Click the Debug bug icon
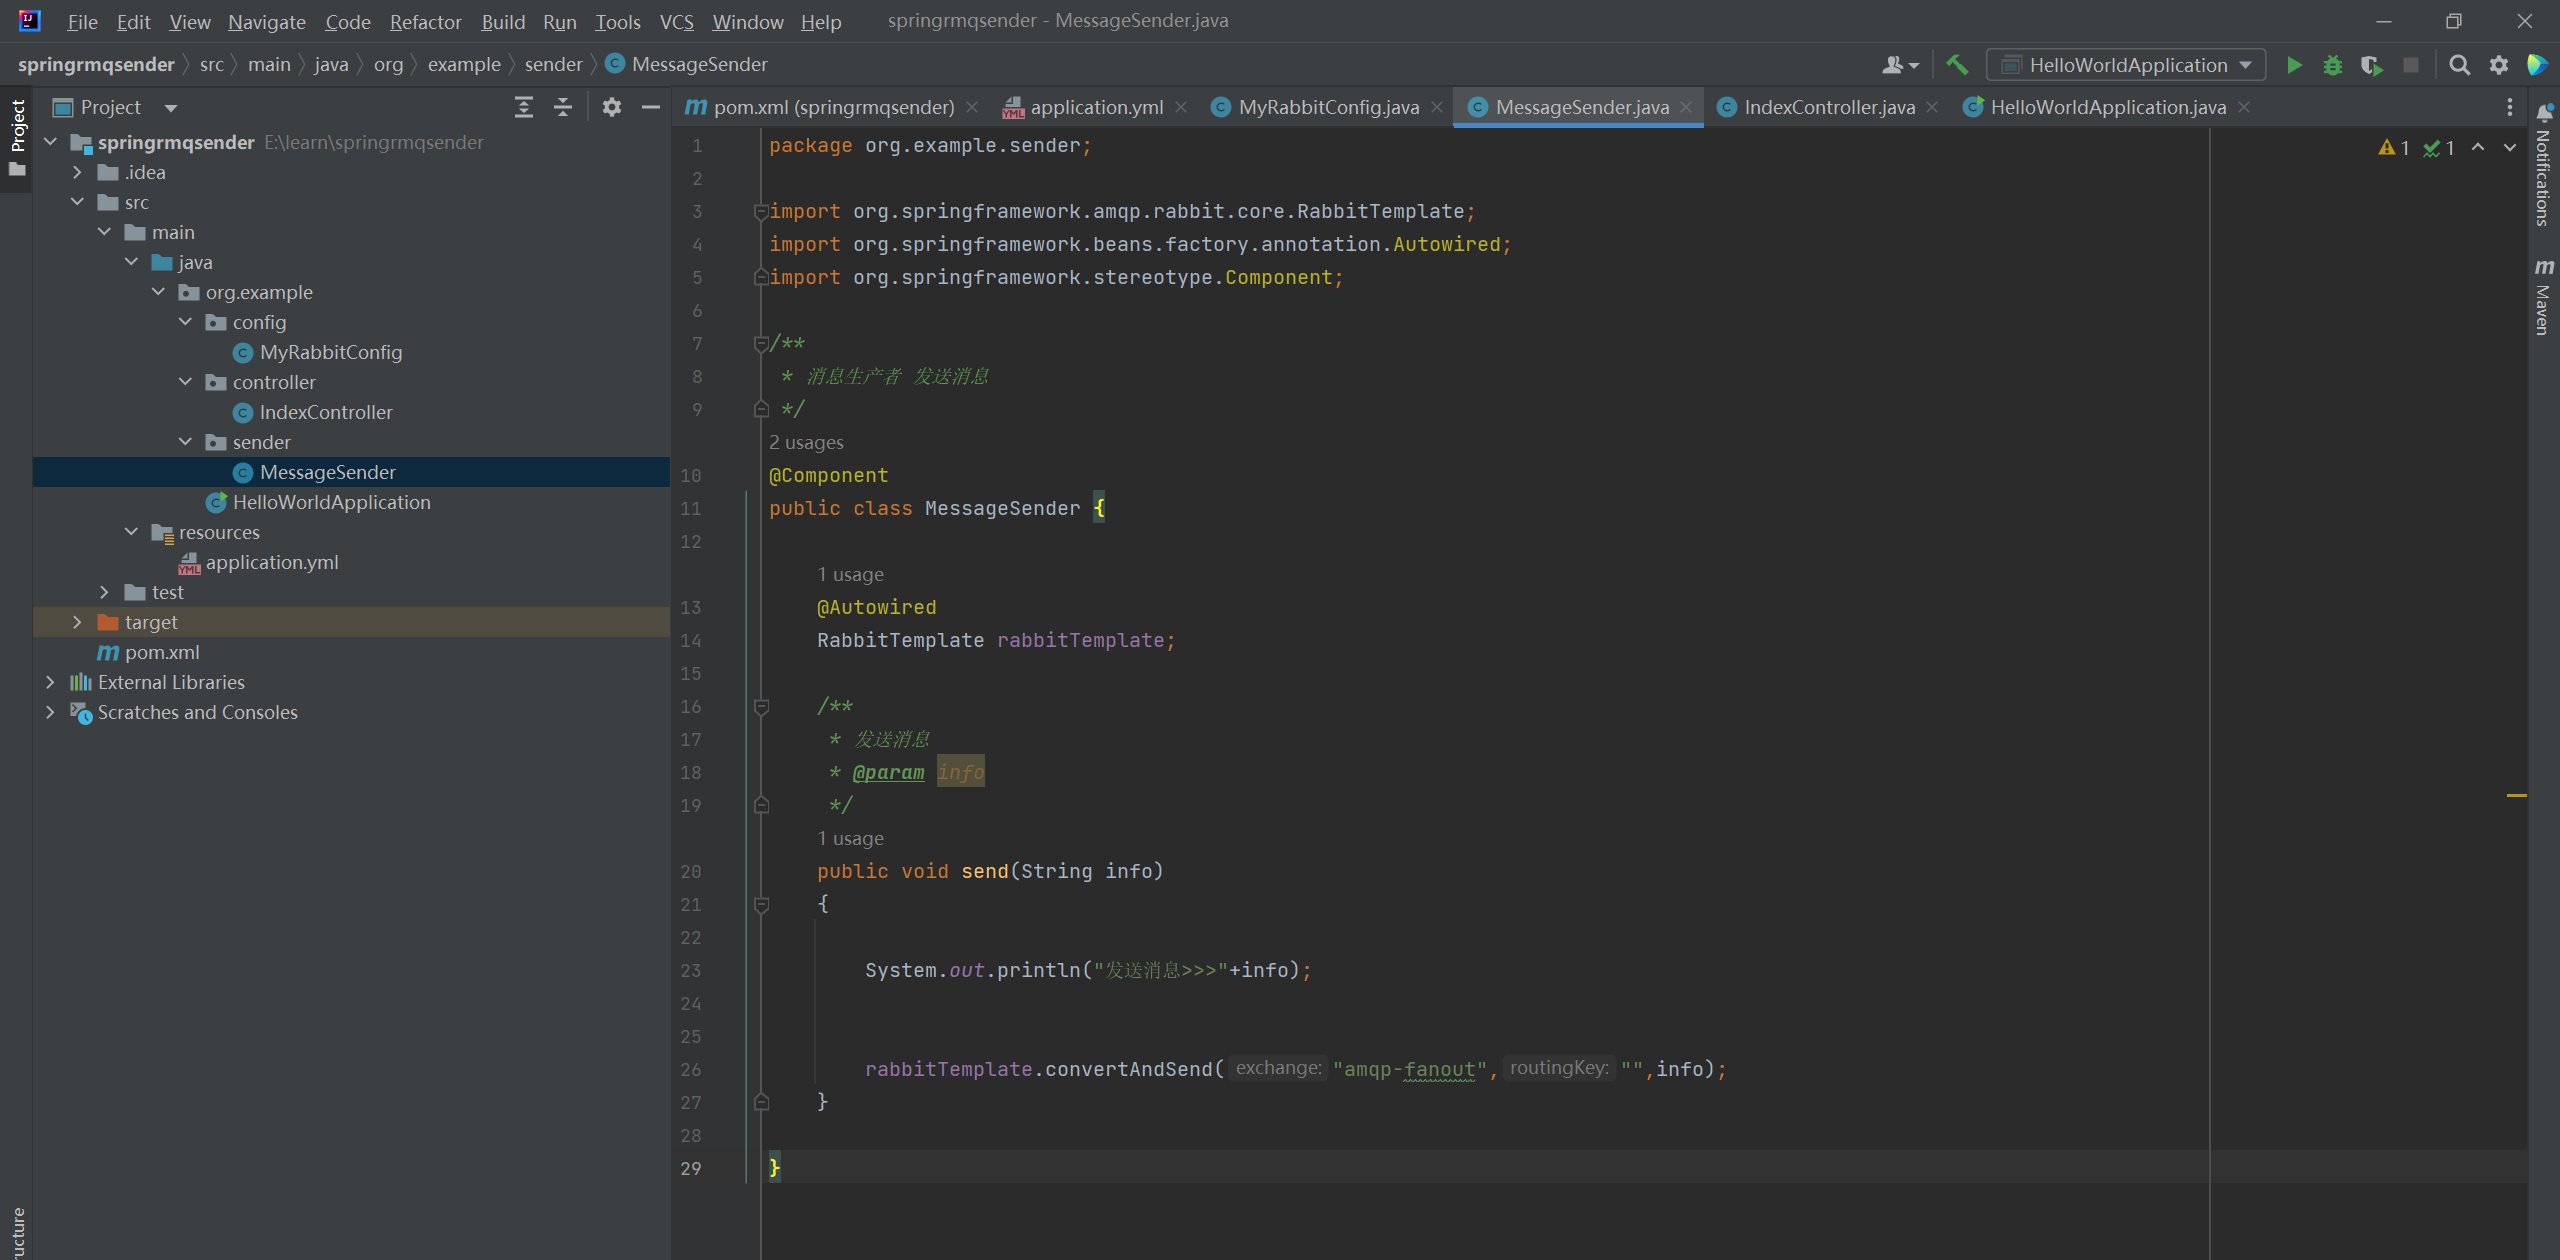 click(2333, 65)
